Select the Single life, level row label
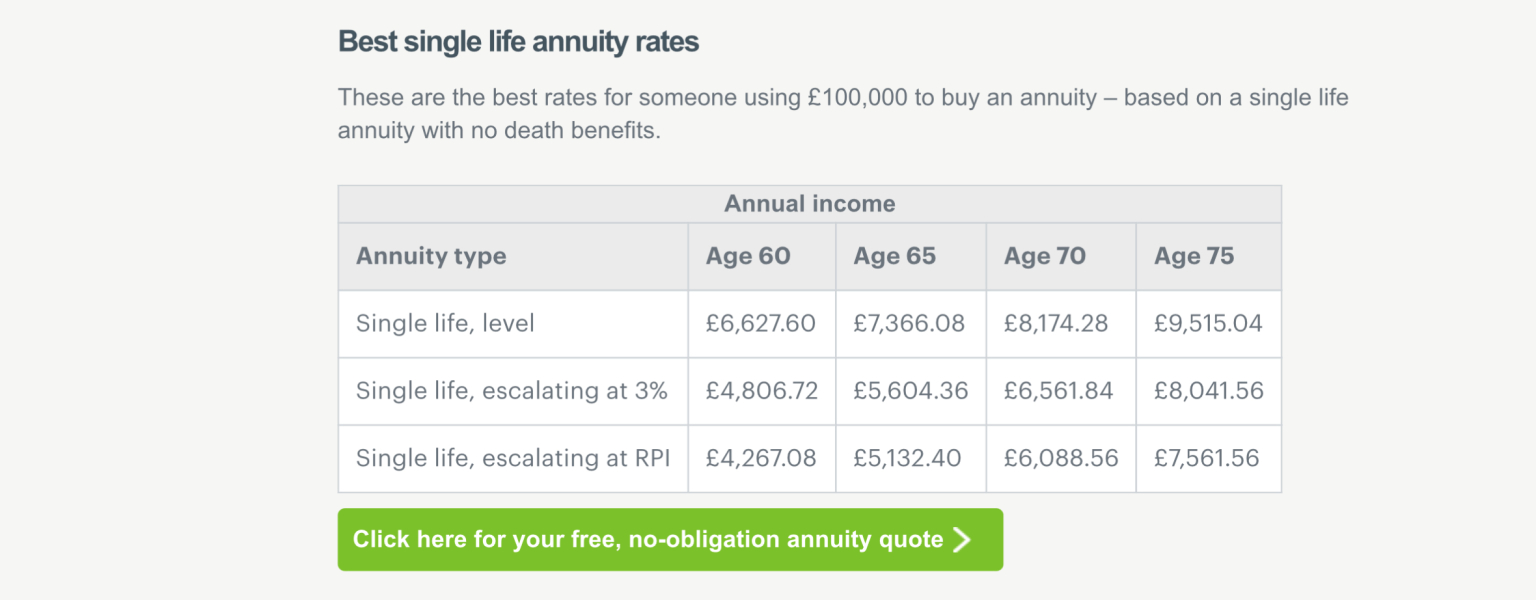1536x600 pixels. pos(445,324)
